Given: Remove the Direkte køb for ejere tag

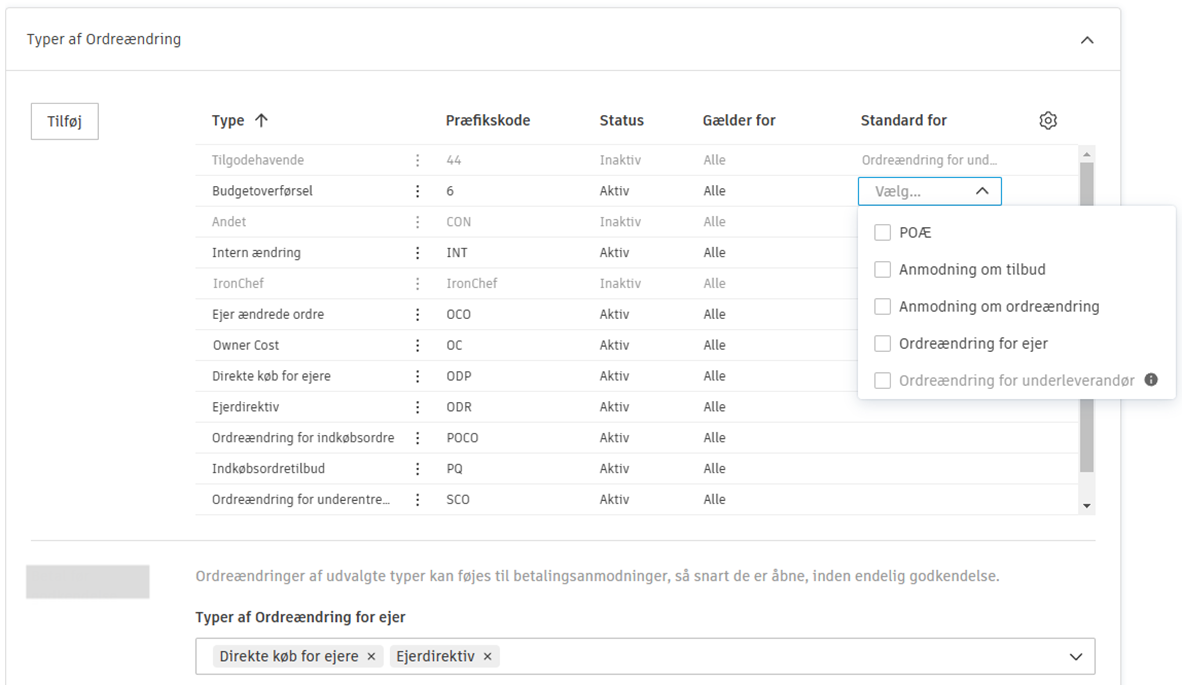Looking at the screenshot, I should click(x=371, y=656).
